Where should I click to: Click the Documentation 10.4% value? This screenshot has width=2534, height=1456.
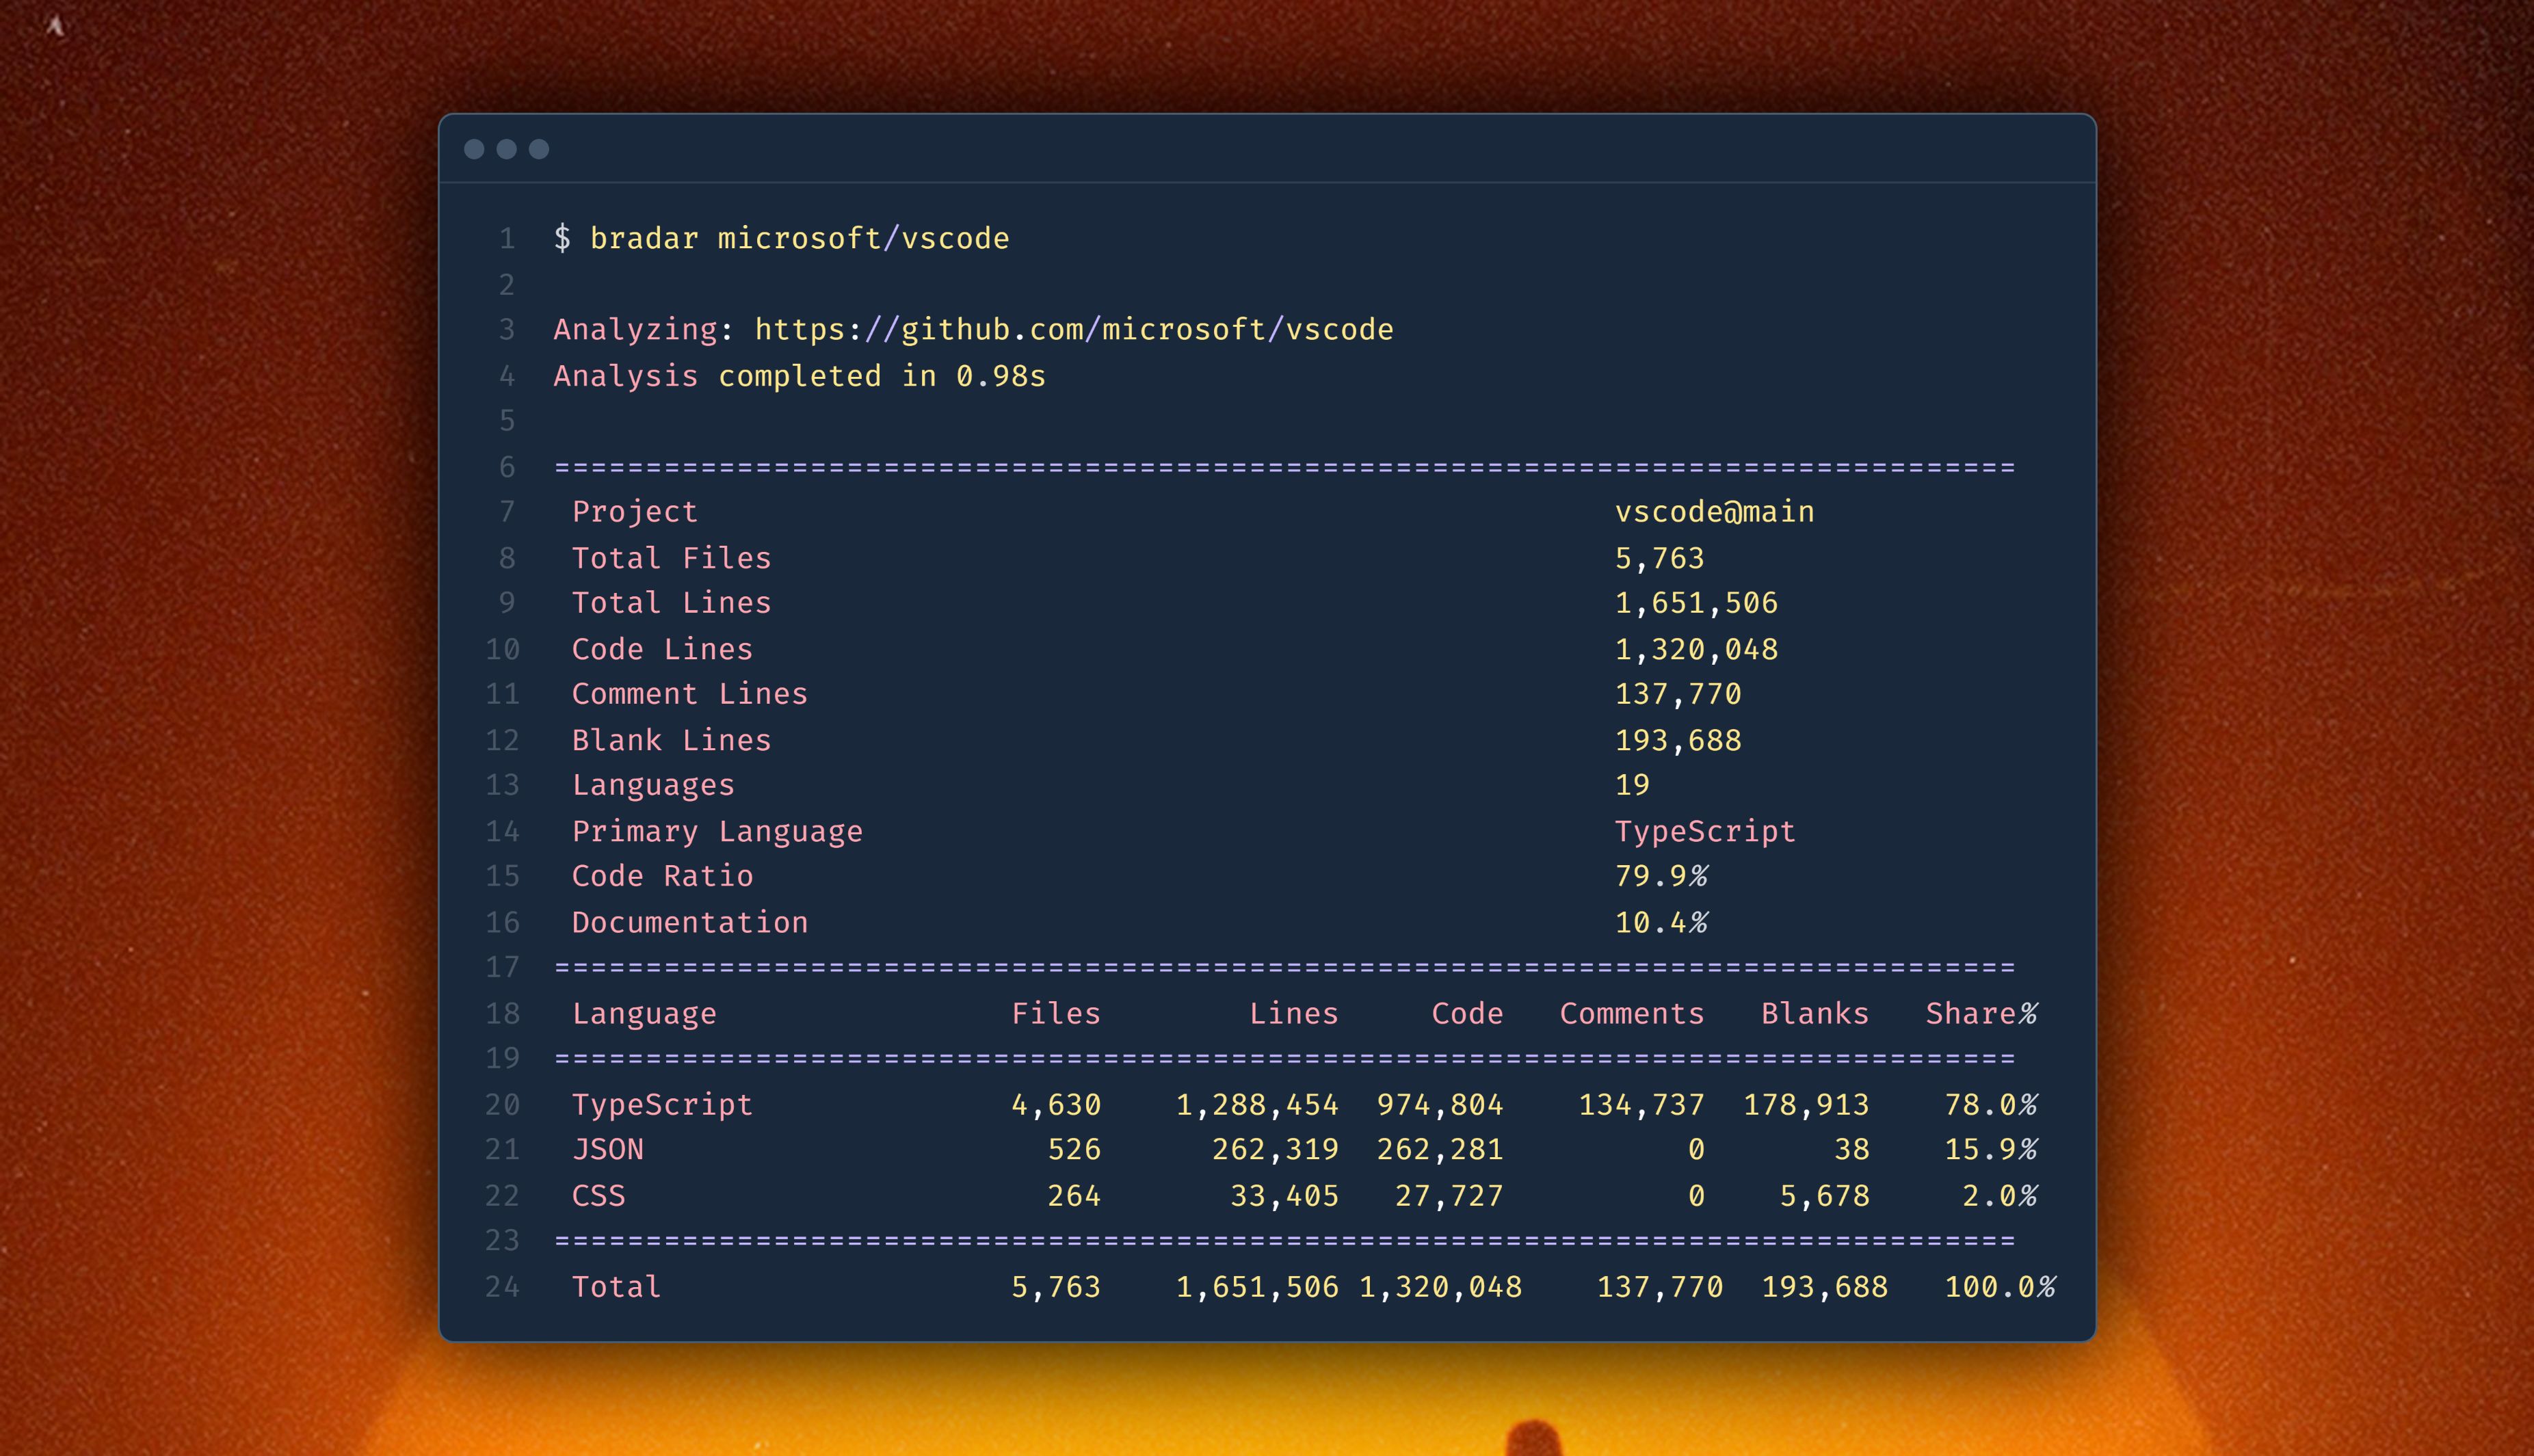1661,922
